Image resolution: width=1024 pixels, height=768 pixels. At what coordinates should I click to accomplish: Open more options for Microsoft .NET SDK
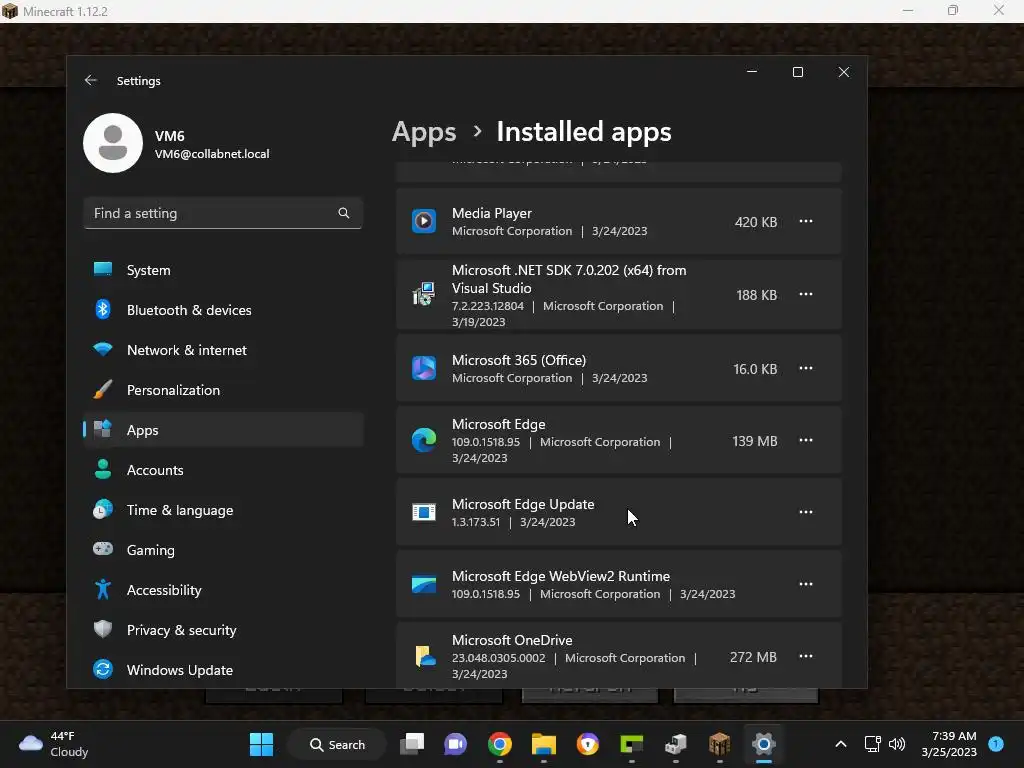point(806,295)
